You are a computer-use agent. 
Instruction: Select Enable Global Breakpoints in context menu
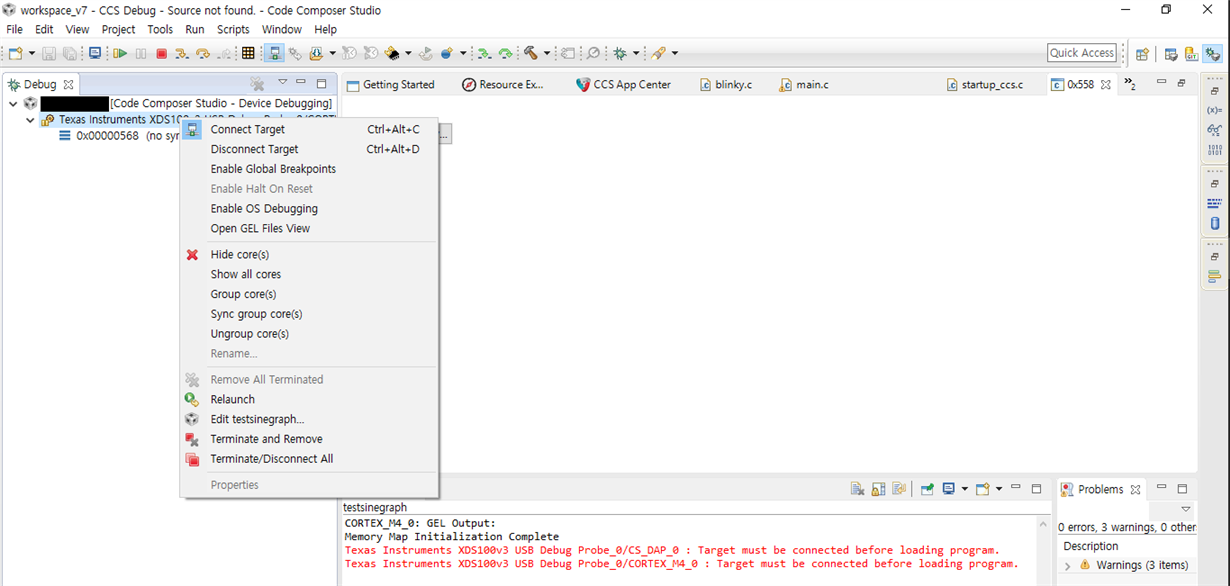coord(273,169)
